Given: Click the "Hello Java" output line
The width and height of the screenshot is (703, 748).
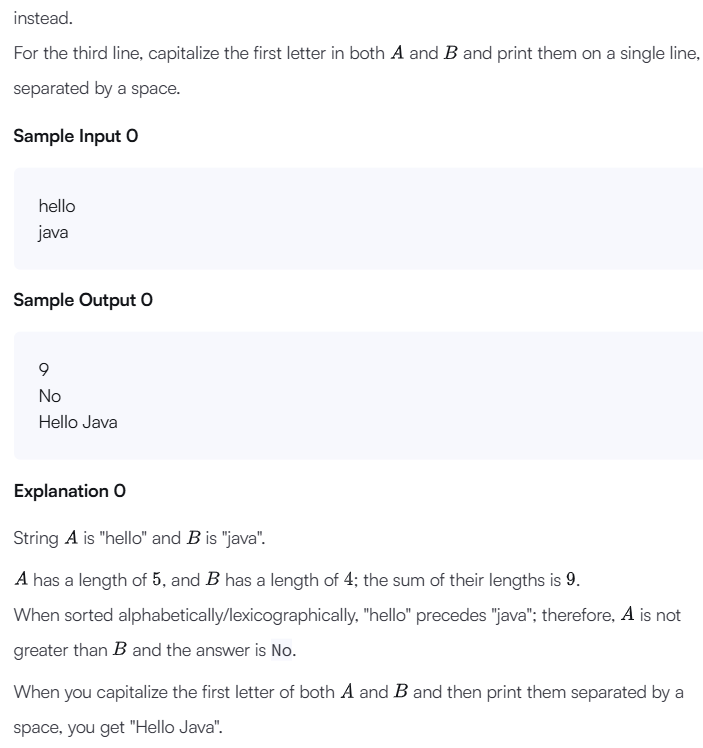Looking at the screenshot, I should (78, 422).
